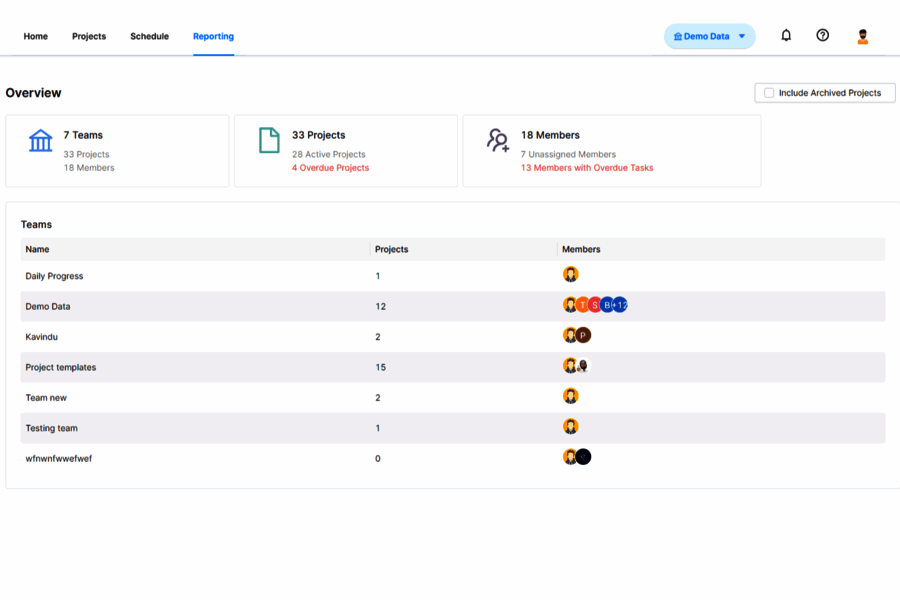Open the user profile avatar menu
Screen dimensions: 900x600
(862, 37)
